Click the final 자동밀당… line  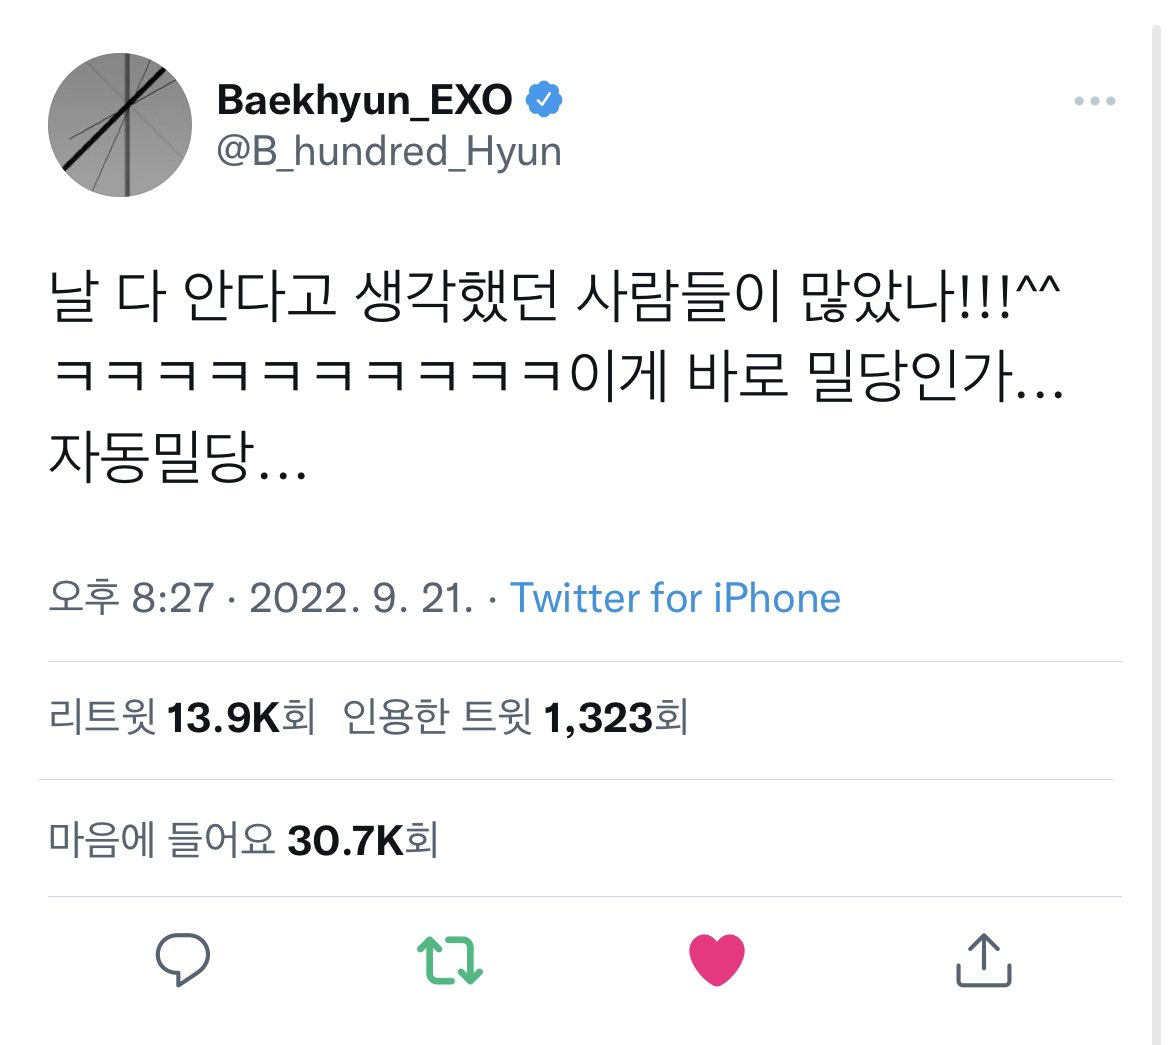coord(178,456)
